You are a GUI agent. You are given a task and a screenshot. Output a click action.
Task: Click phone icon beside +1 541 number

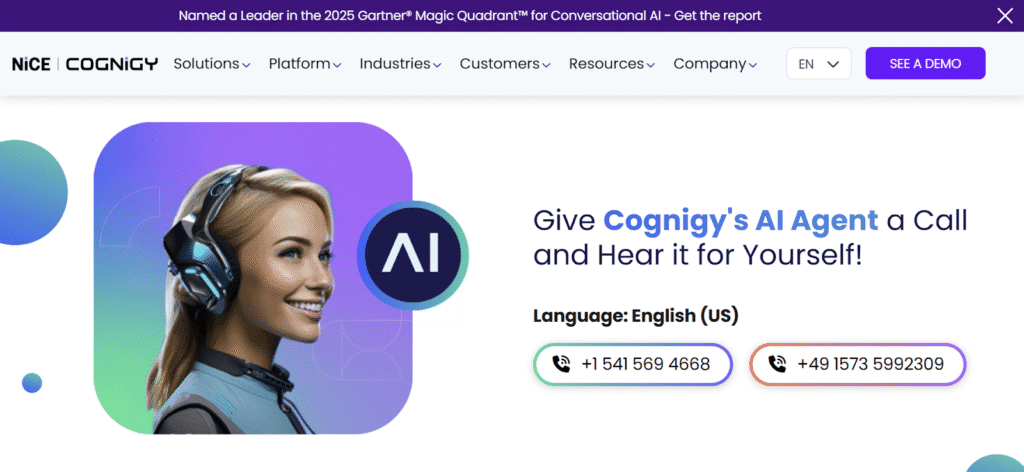pos(561,364)
